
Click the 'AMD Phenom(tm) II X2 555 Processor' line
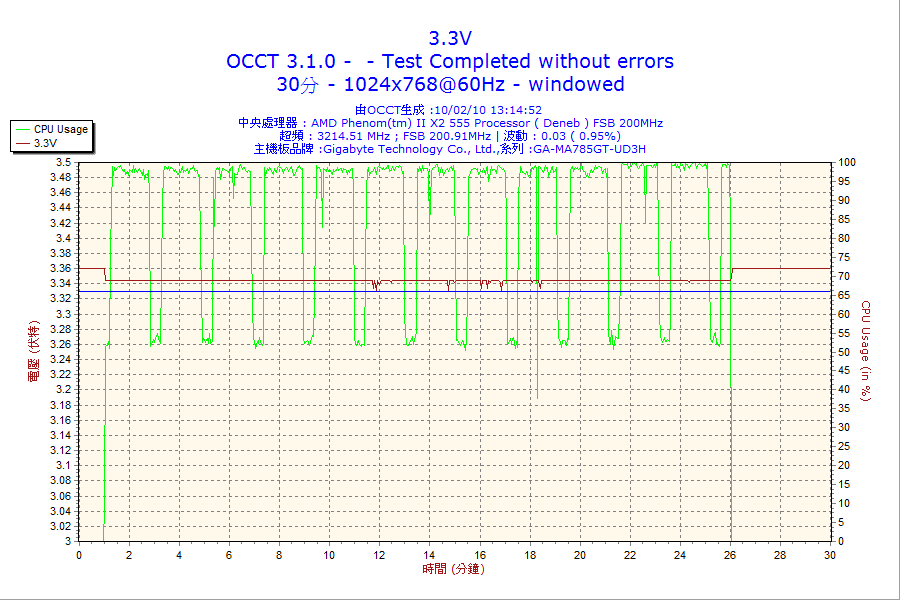(x=420, y=123)
